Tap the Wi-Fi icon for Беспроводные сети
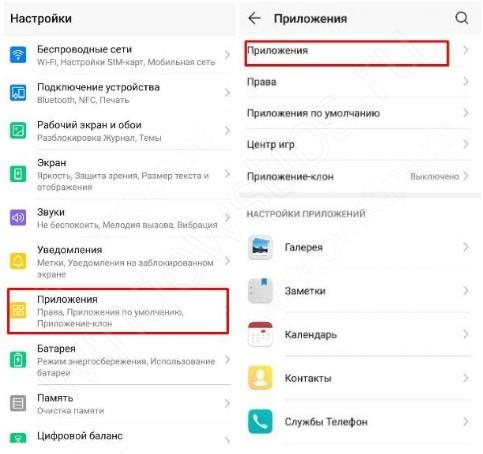Image resolution: width=483 pixels, height=454 pixels. (x=18, y=55)
